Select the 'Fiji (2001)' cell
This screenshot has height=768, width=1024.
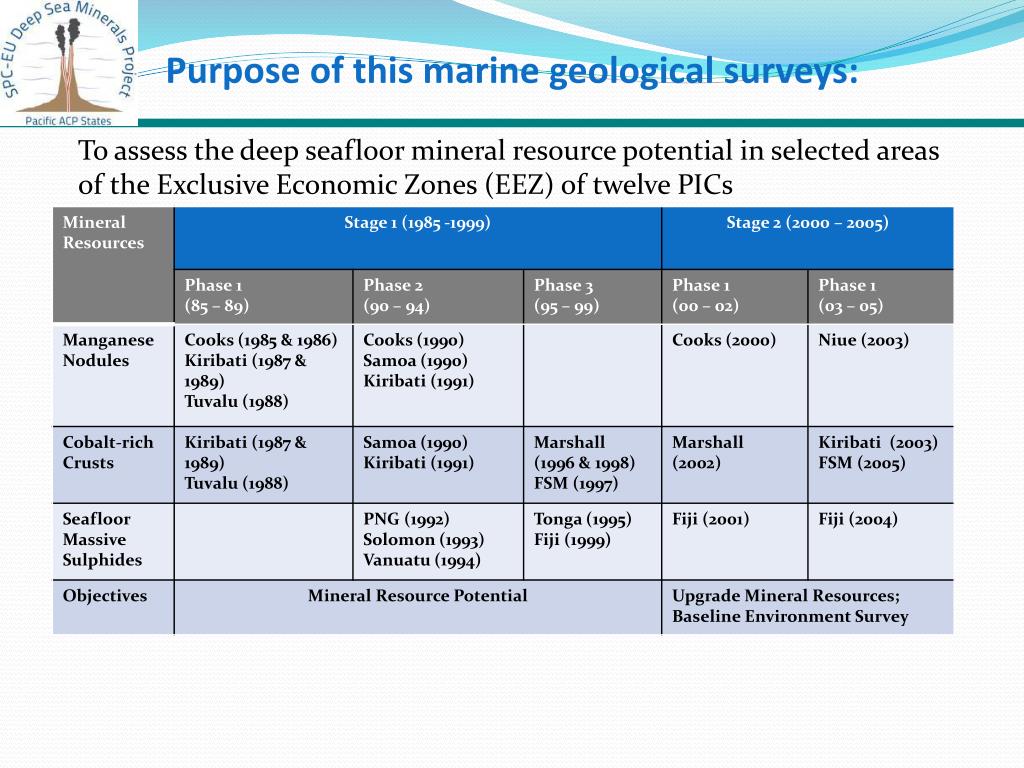click(735, 541)
